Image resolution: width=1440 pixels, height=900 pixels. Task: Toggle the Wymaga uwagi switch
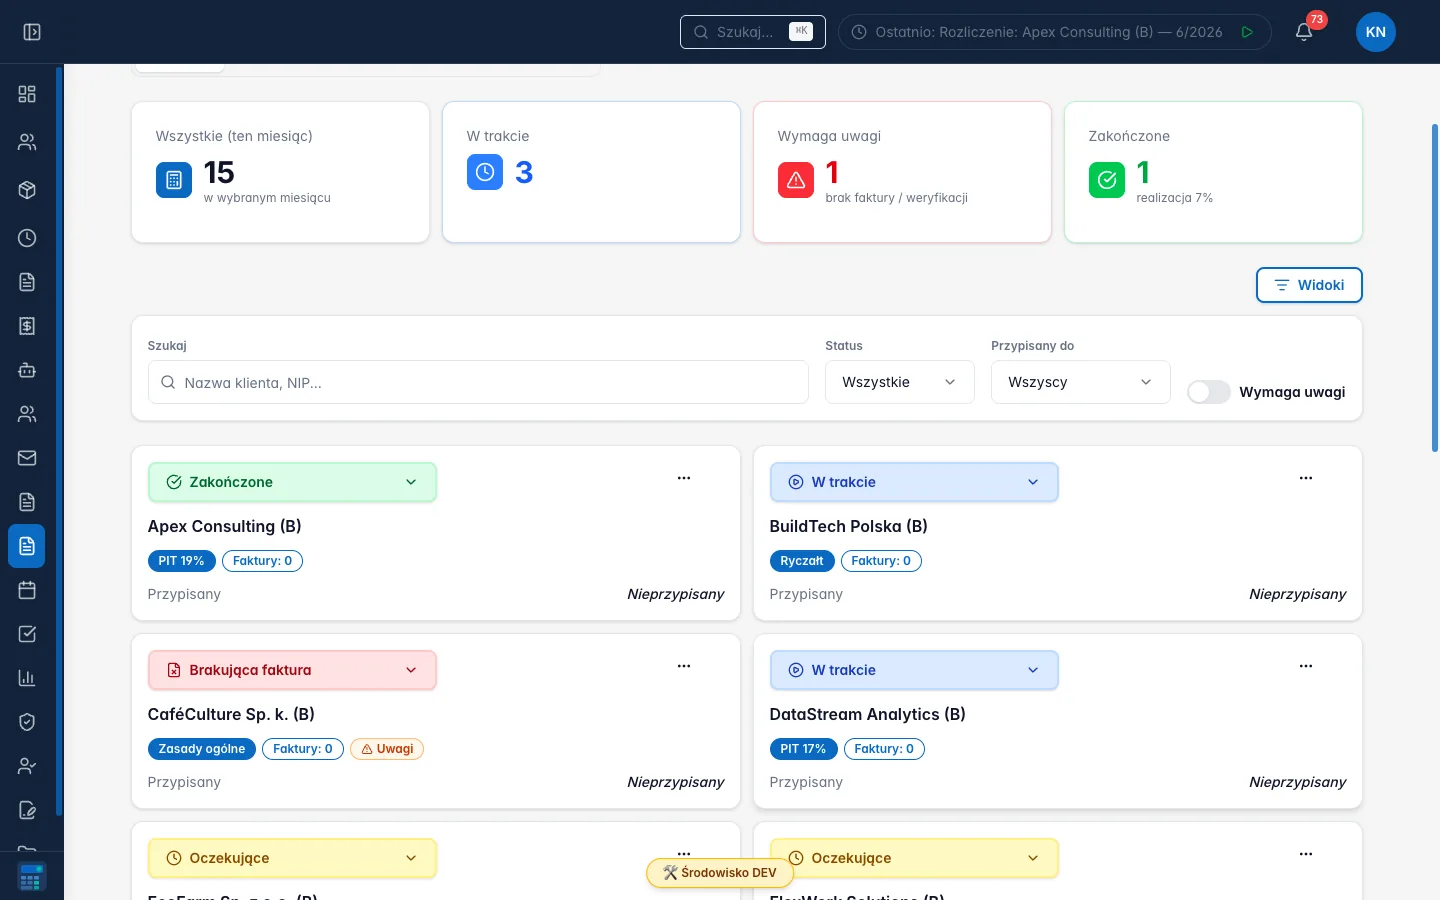[1209, 392]
